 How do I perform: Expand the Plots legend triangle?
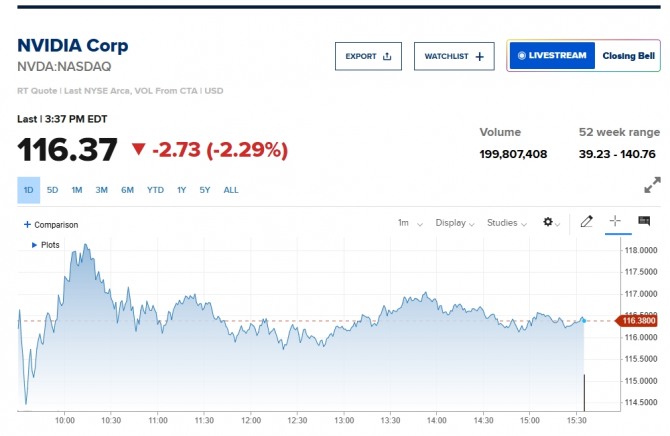coord(35,244)
